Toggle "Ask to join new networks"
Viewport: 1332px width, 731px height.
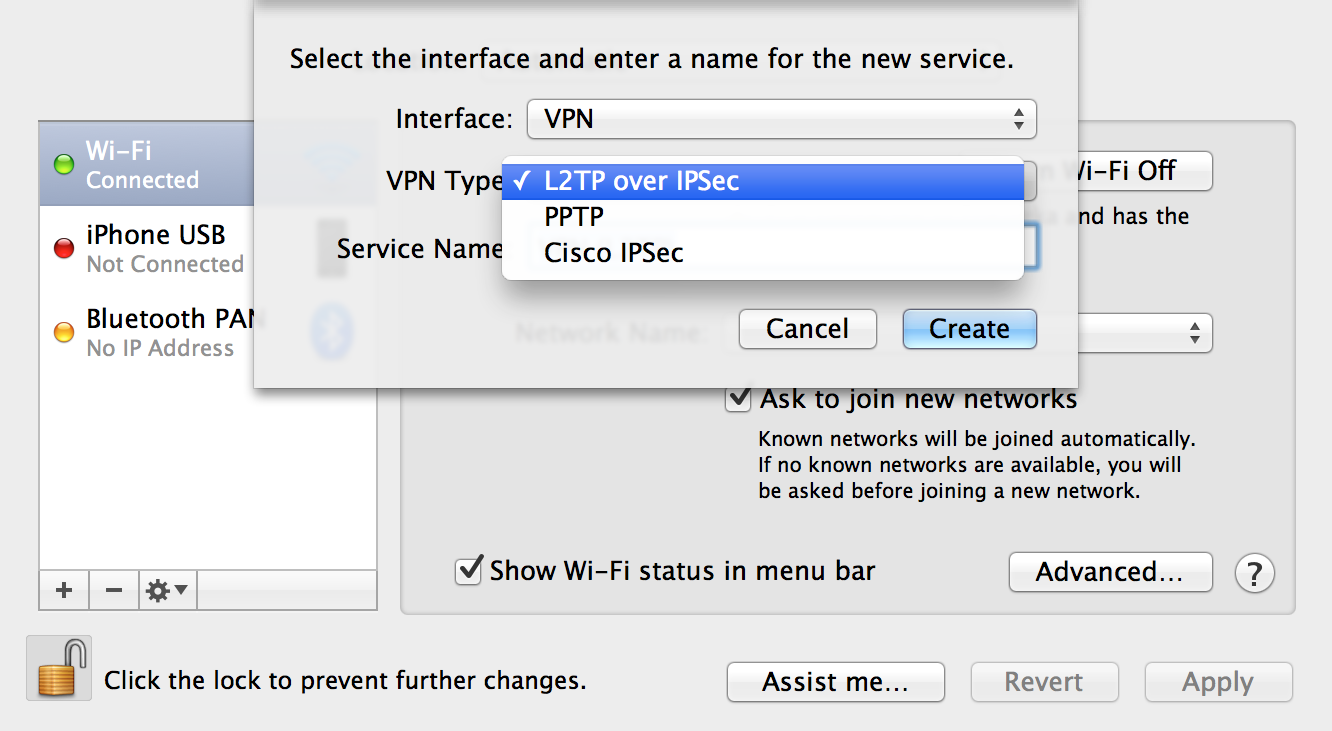point(738,398)
